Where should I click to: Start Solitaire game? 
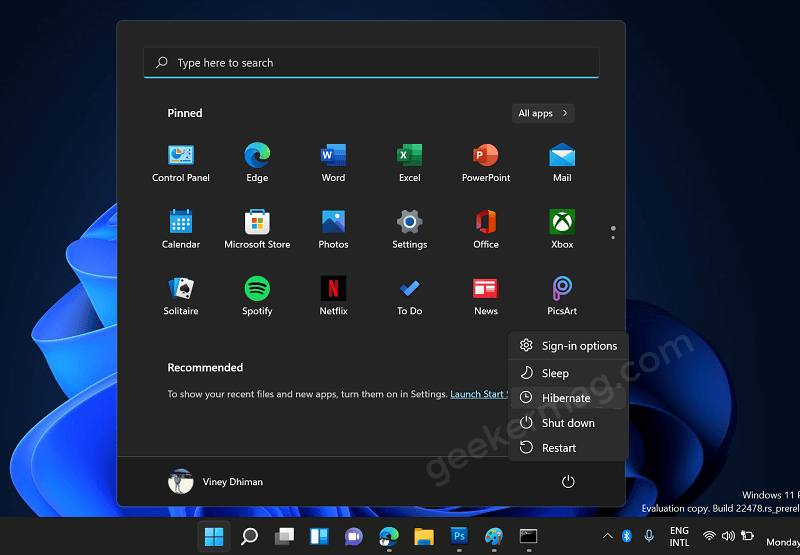(181, 296)
